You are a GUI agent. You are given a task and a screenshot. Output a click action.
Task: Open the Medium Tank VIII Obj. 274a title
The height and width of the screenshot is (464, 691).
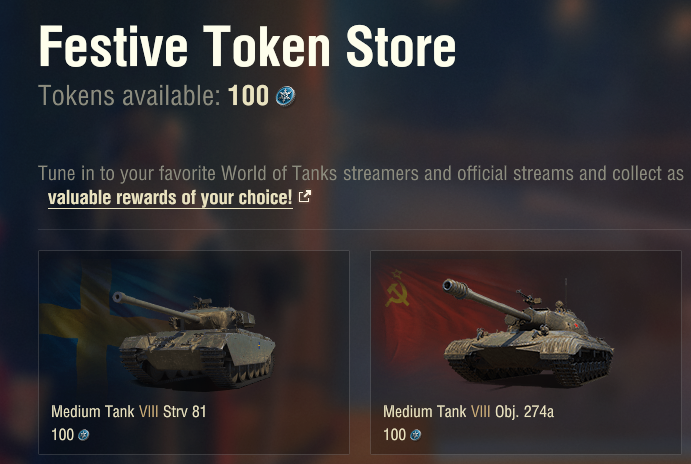(x=465, y=411)
